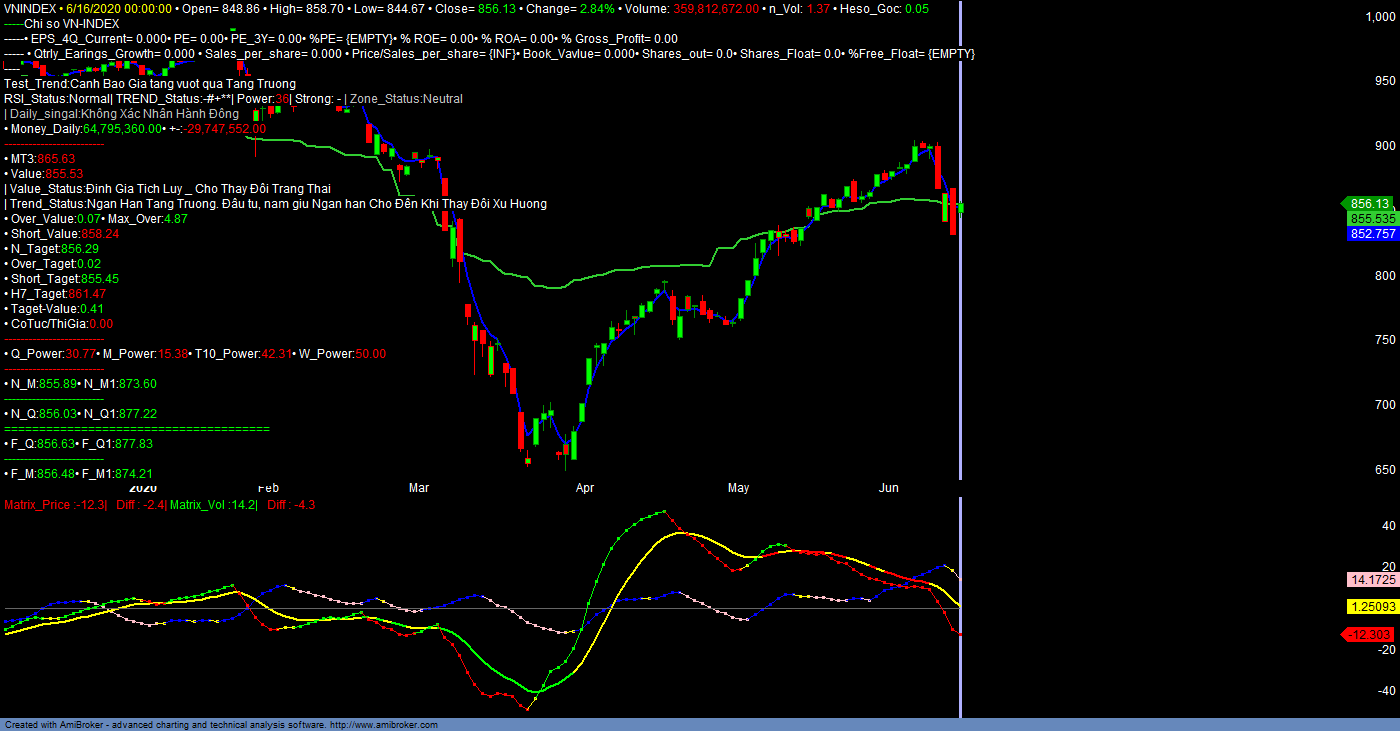Screen dimensions: 1400x731
Task: Click the blue 852.757 price marker
Action: (x=1372, y=233)
